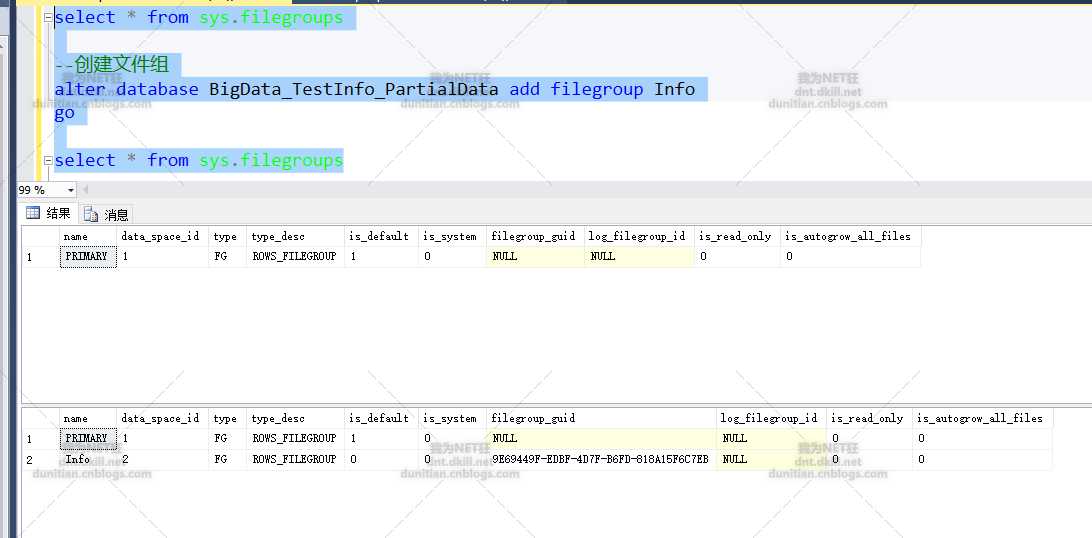Select PRIMARY row's NULL filegroup_guid in lower grid

601,438
